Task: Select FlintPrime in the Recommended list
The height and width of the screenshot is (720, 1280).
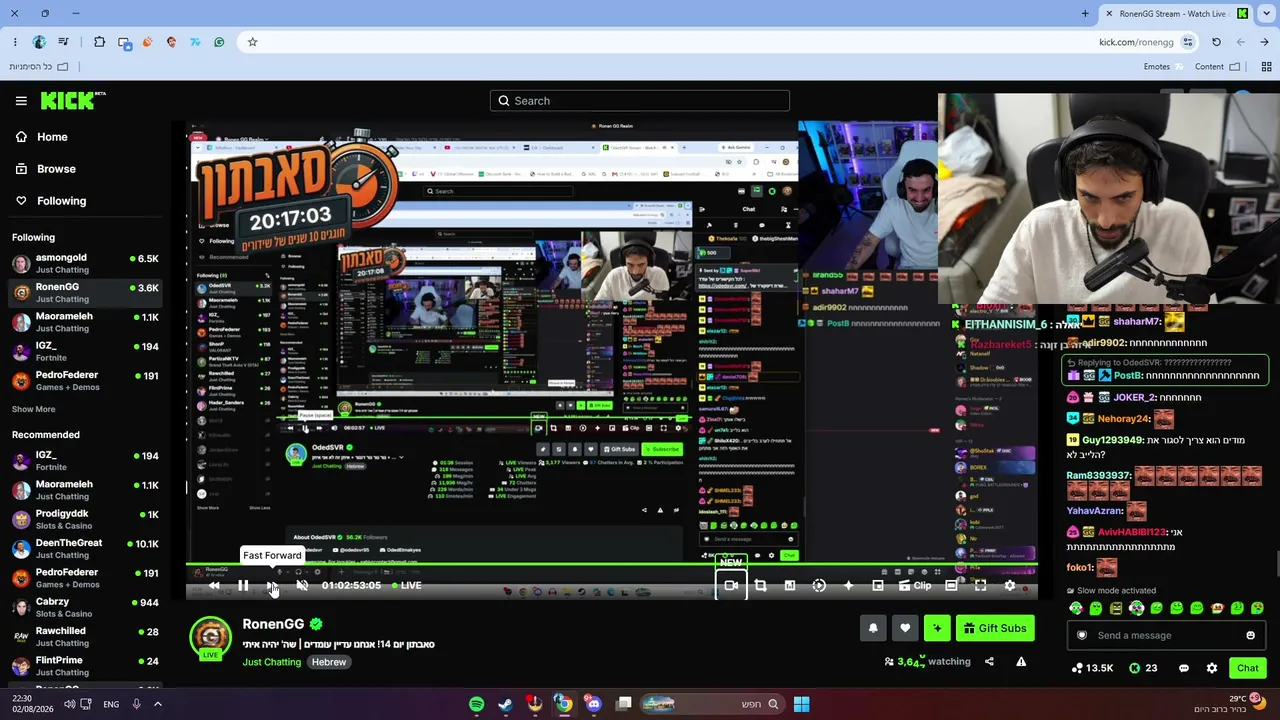Action: pos(85,666)
